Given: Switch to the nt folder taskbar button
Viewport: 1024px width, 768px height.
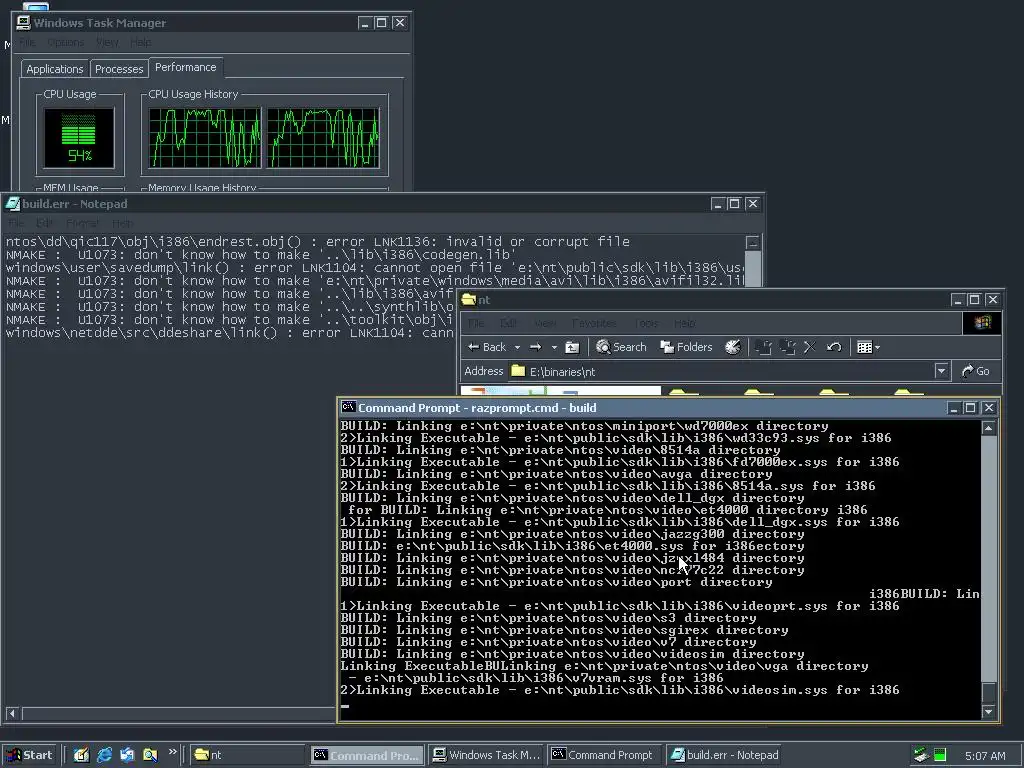Looking at the screenshot, I should [x=247, y=755].
